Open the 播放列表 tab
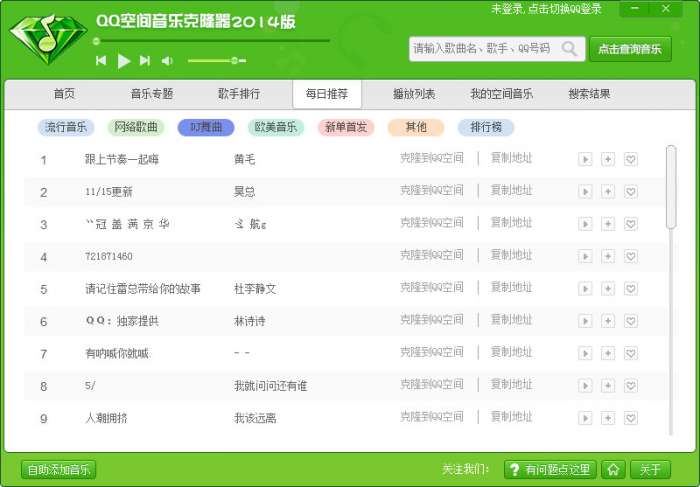The width and height of the screenshot is (700, 487). coord(414,94)
